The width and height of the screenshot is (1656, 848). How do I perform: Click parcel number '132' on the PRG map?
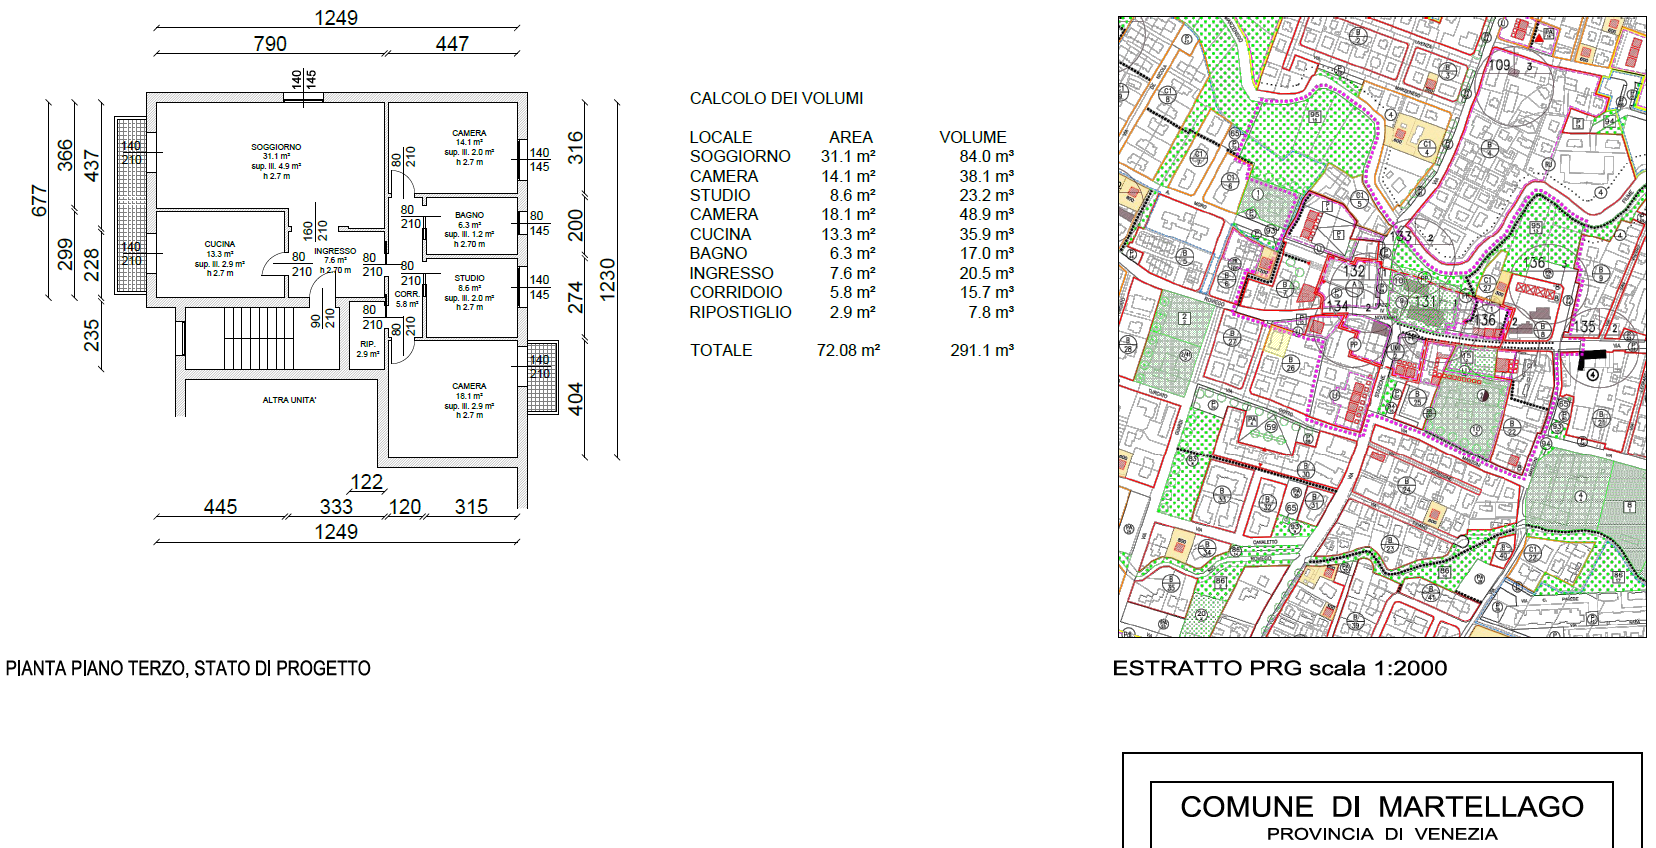(1354, 271)
